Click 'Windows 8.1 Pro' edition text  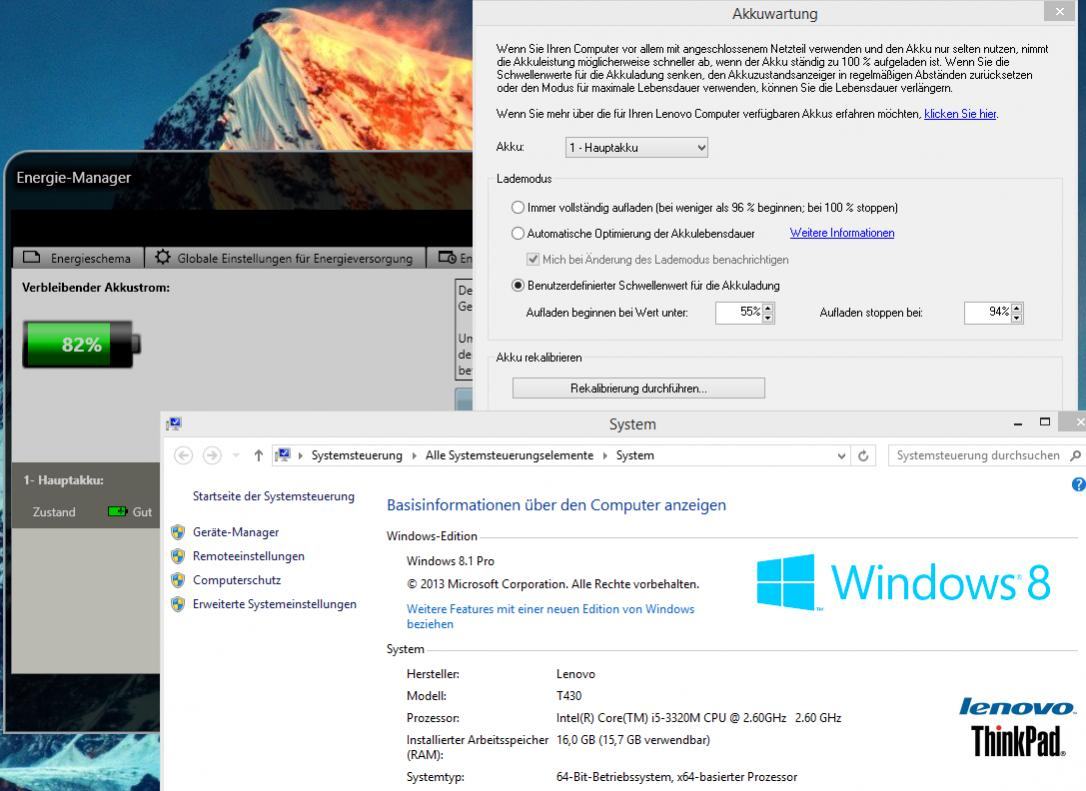click(450, 561)
